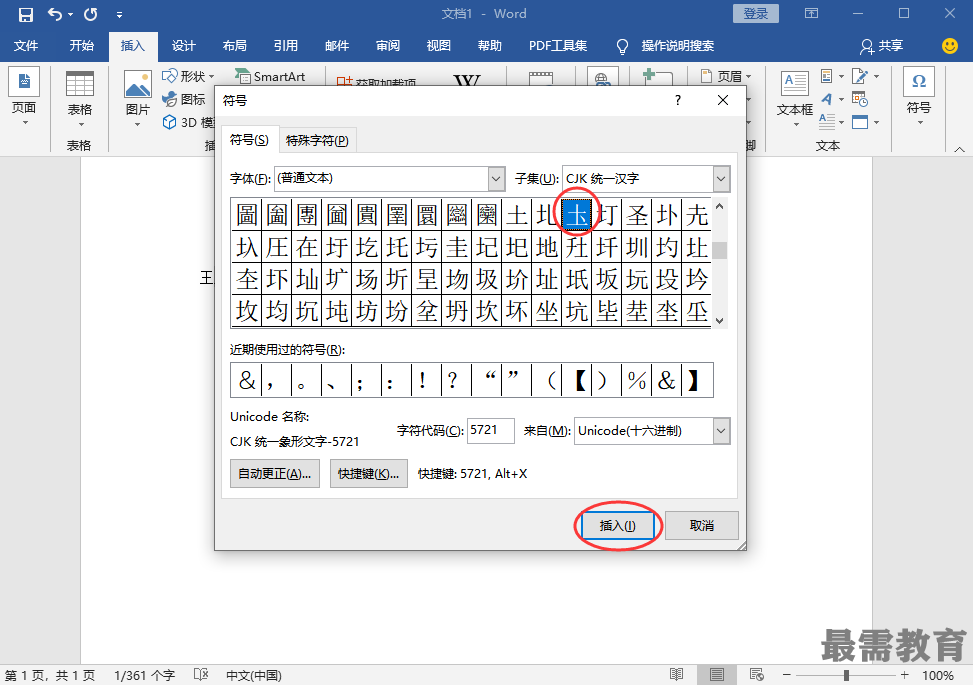Click the symbol grid scrollbar up arrow

point(720,206)
